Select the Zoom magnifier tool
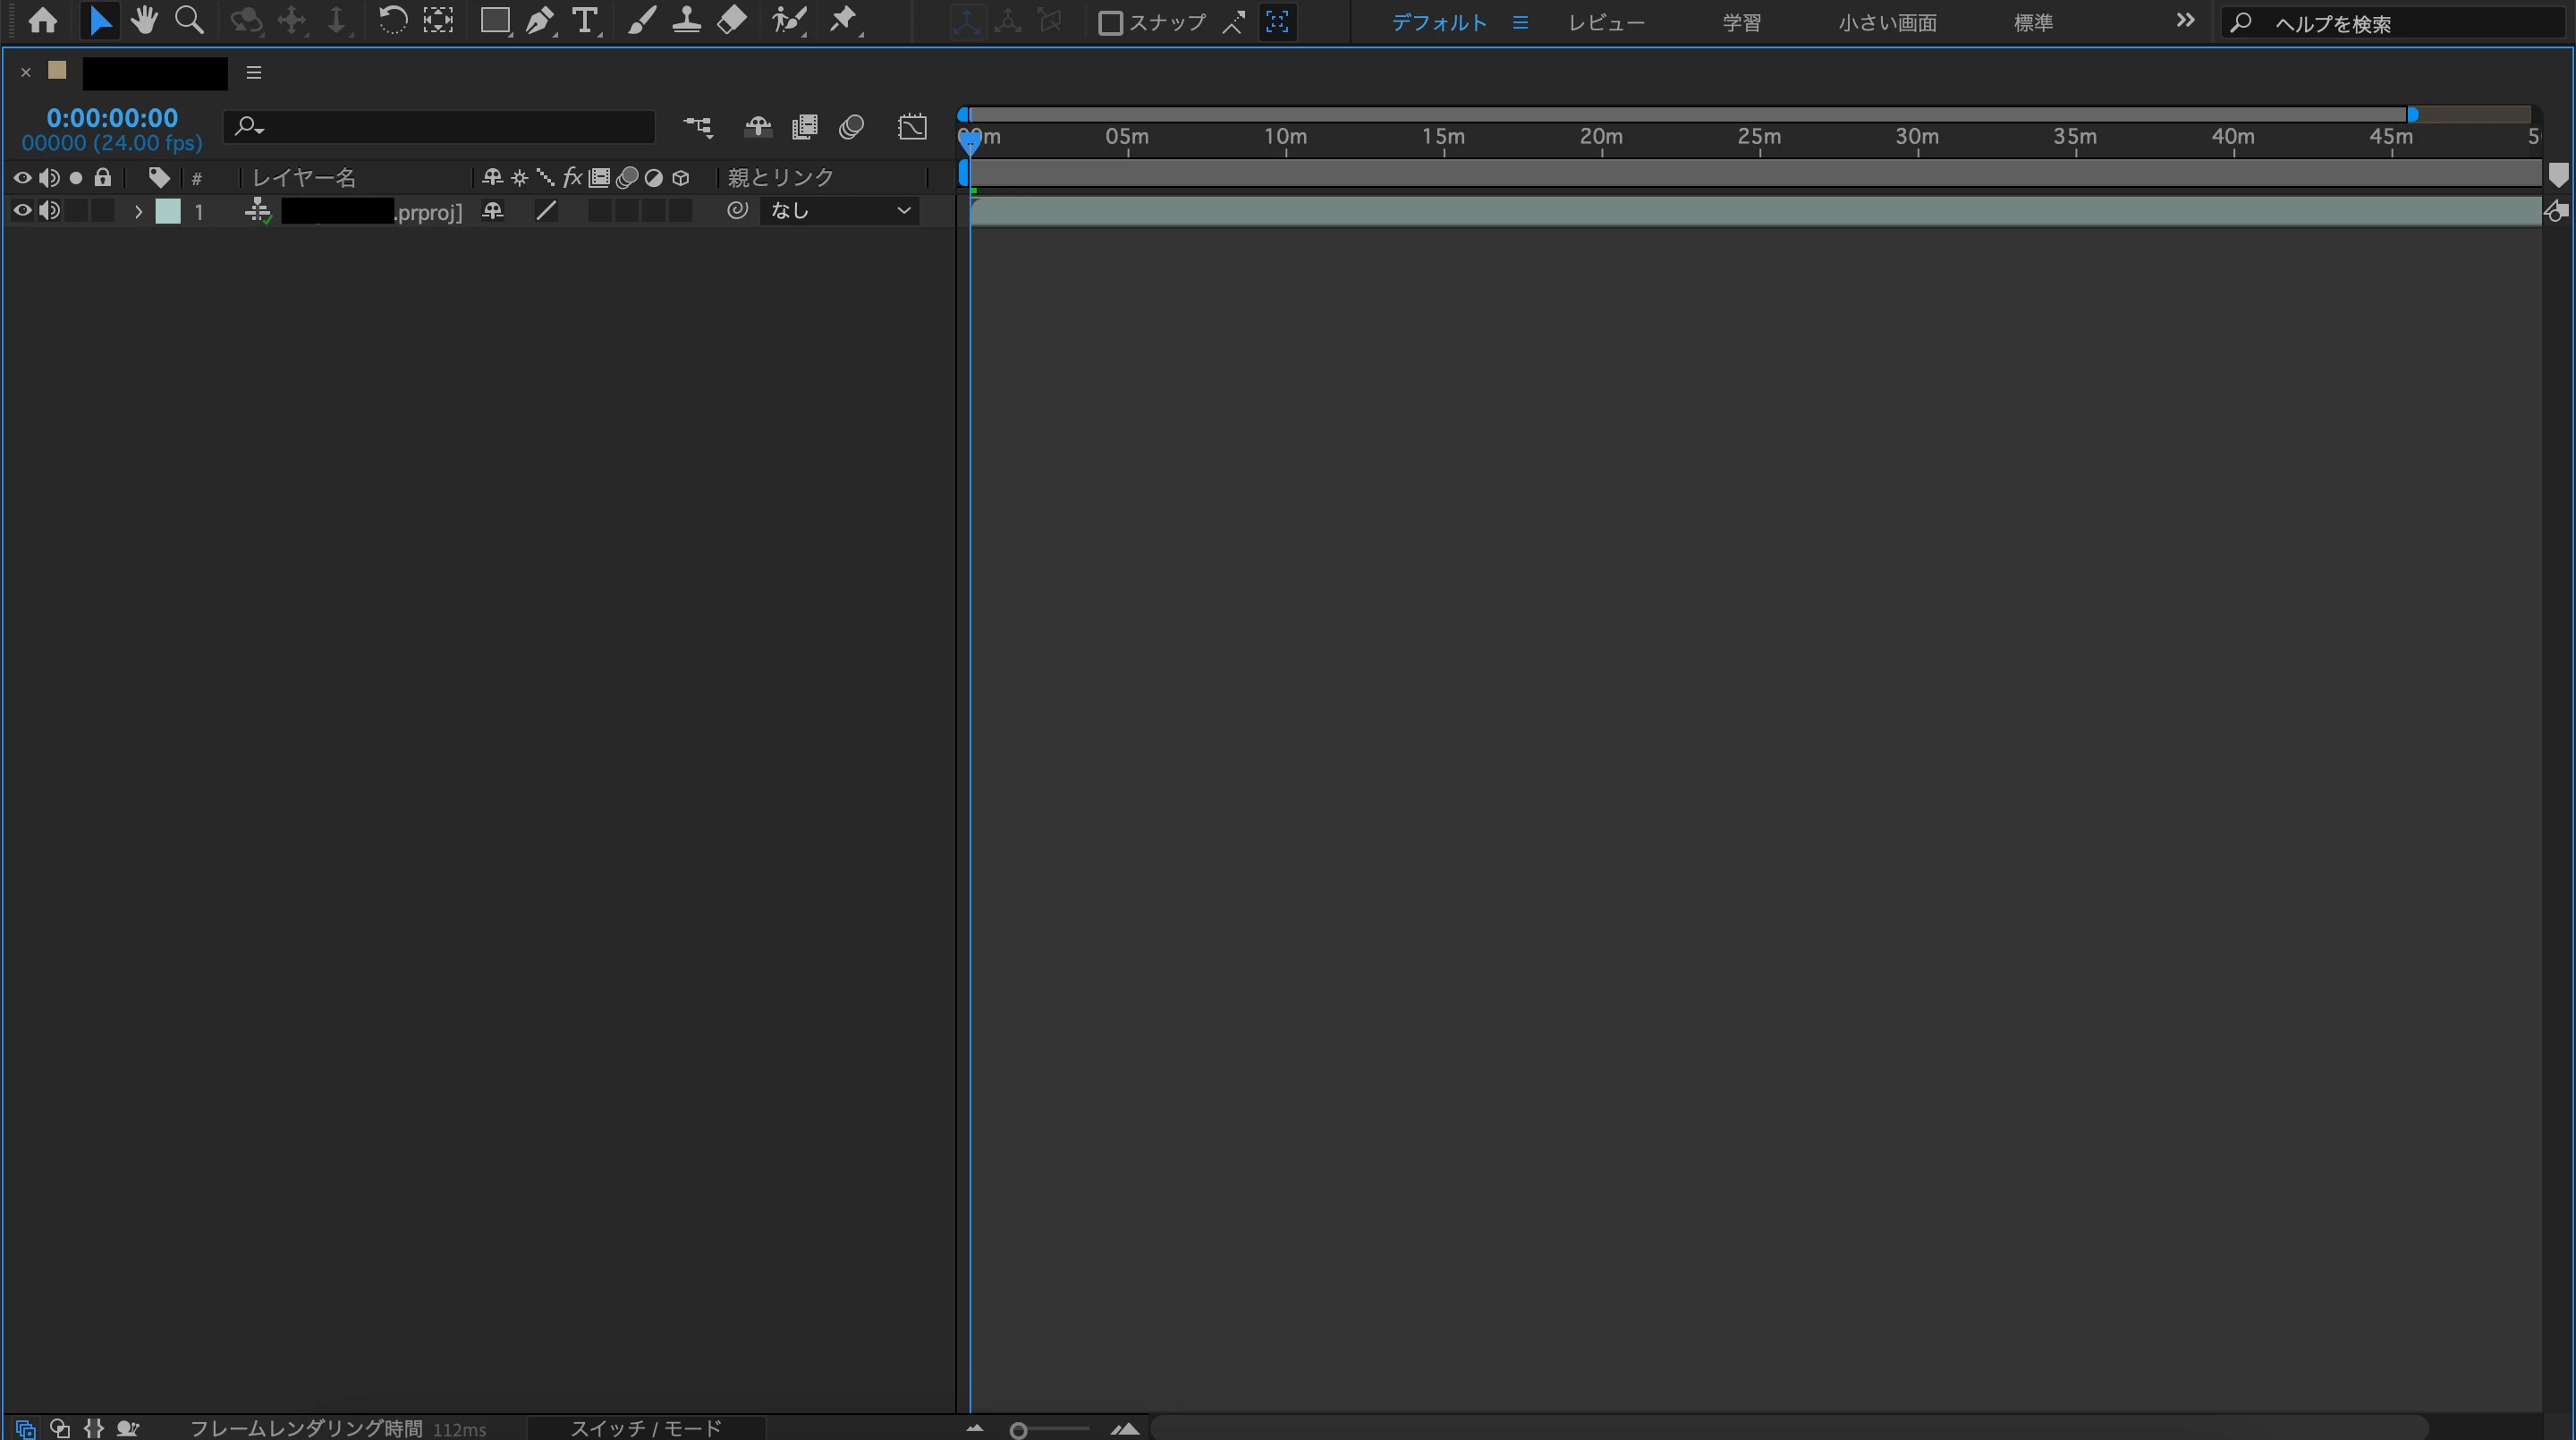This screenshot has height=1440, width=2576. pos(189,21)
